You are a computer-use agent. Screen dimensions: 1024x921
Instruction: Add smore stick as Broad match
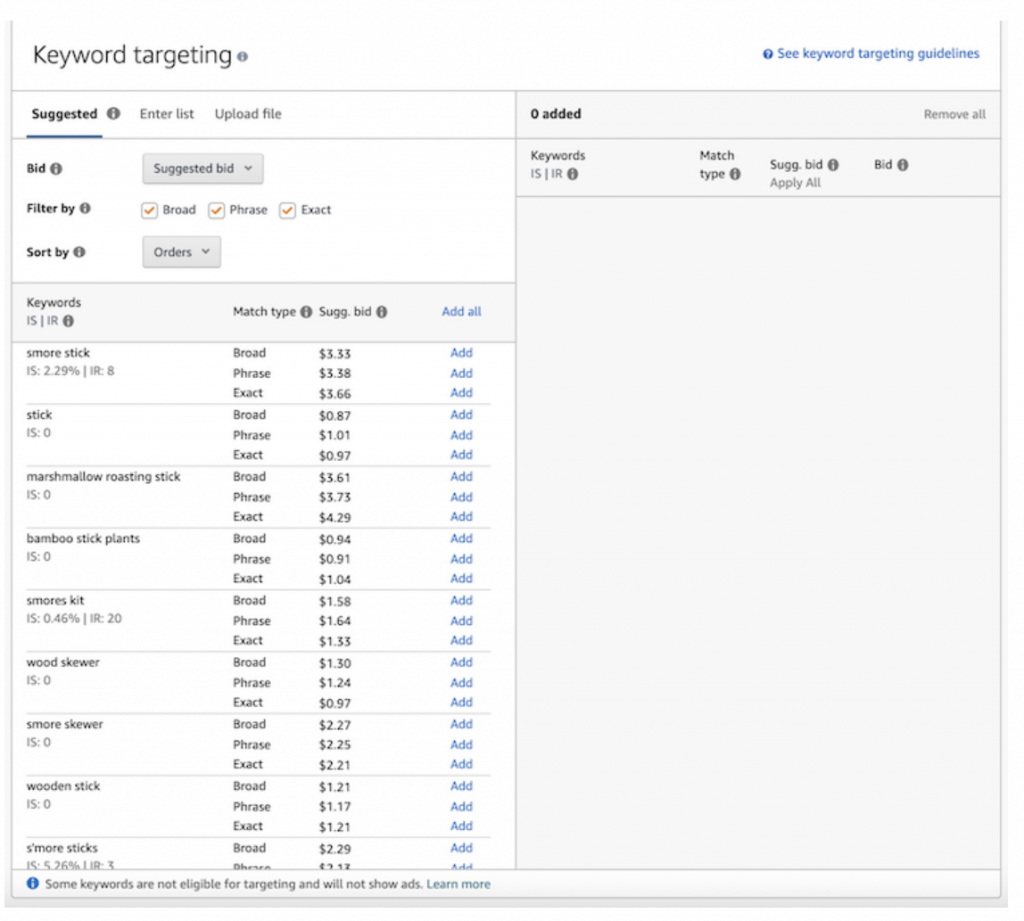coord(461,353)
